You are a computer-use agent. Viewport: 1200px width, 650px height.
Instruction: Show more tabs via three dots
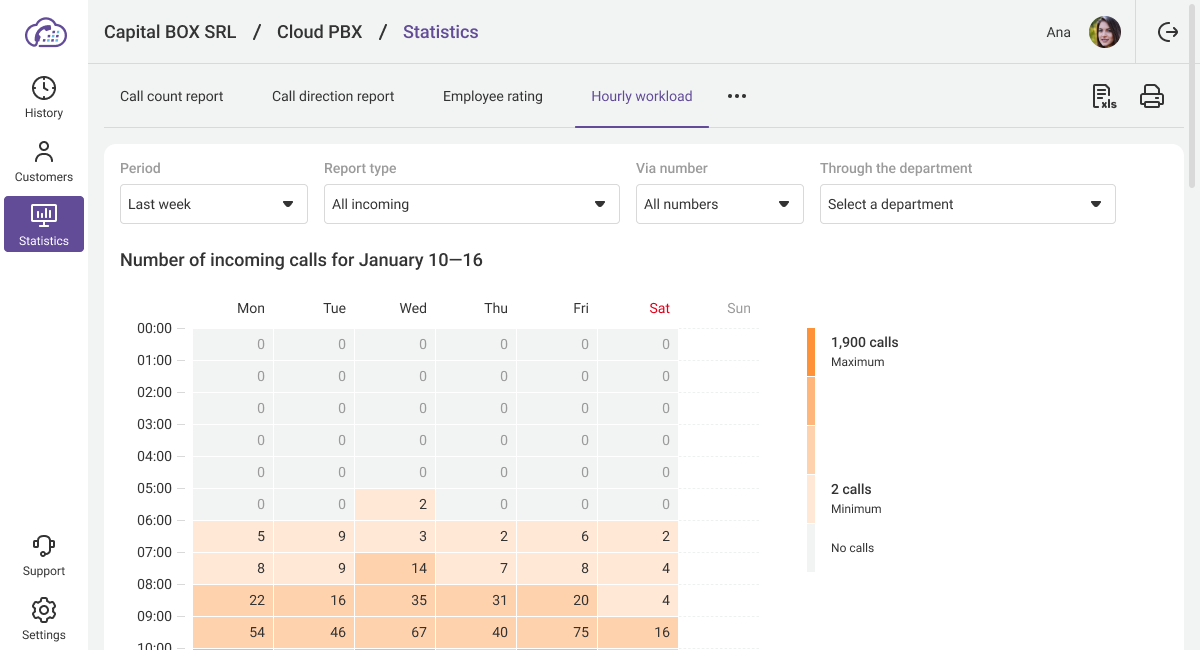(737, 97)
